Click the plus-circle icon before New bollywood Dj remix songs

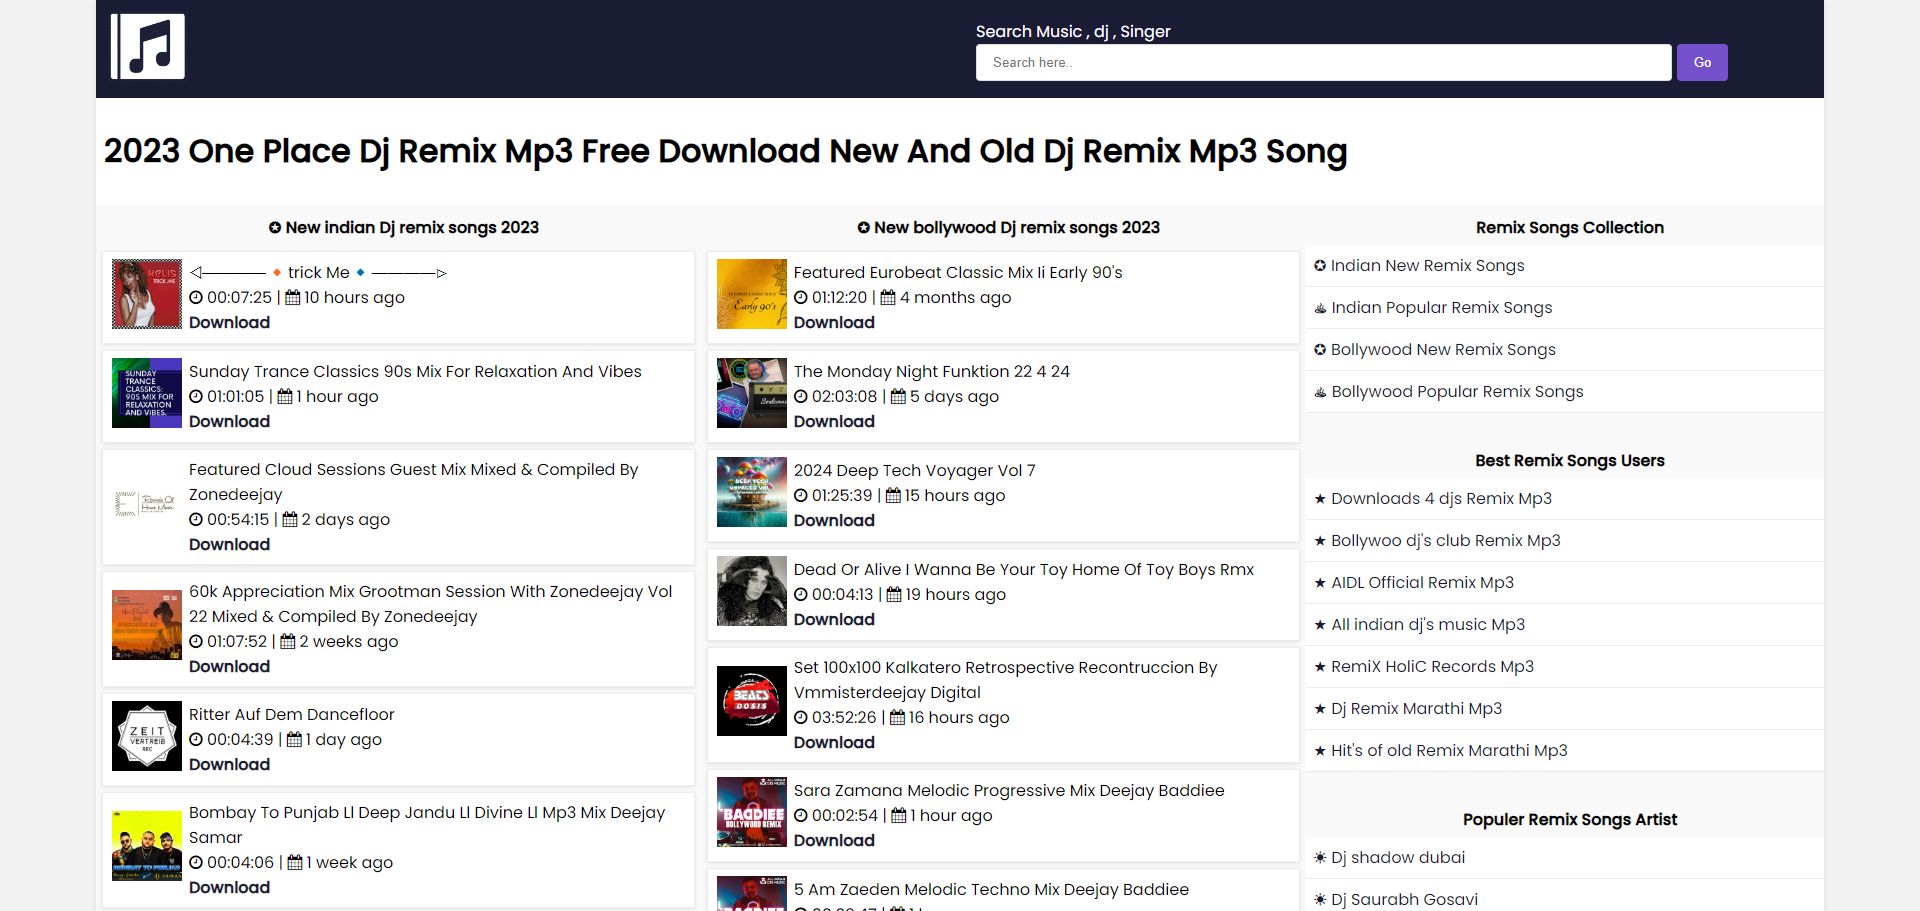coord(864,228)
